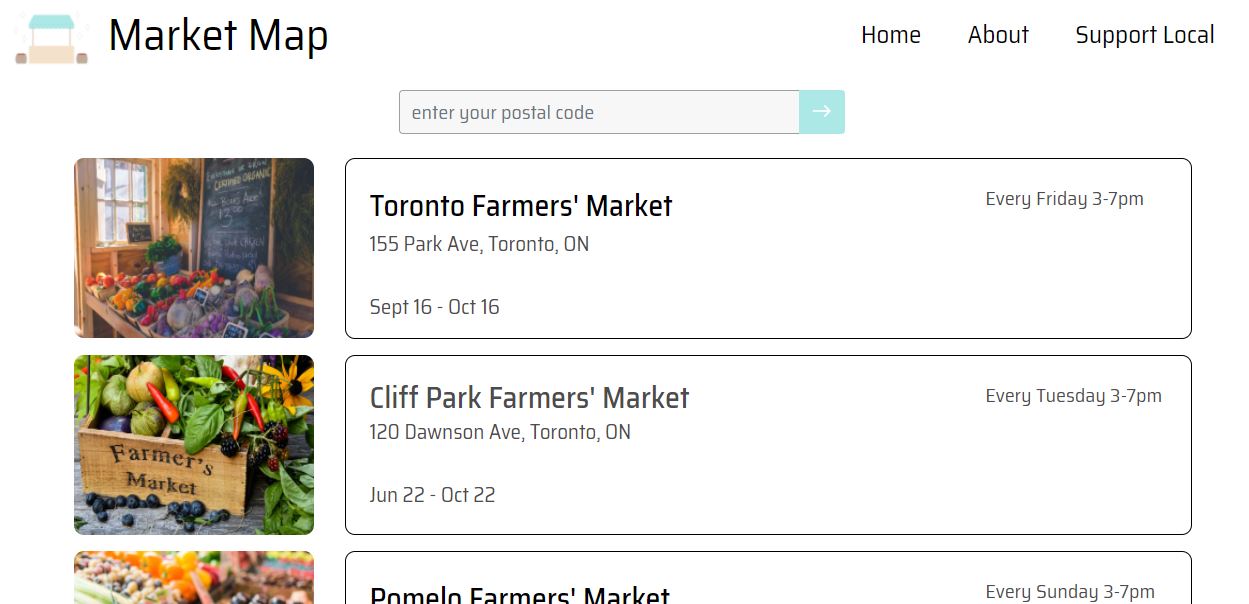Open Pomelo Farmers' Market details
Screen dimensions: 1249x604
click(x=519, y=593)
